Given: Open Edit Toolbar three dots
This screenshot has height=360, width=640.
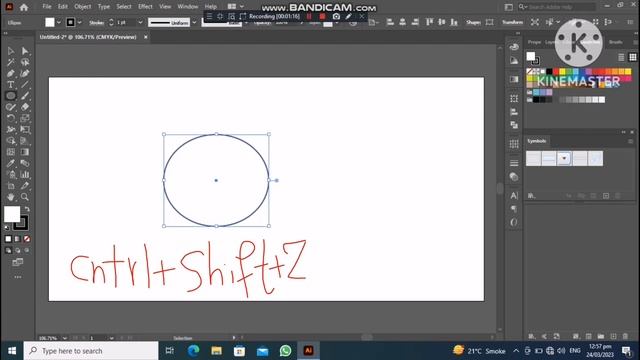Looking at the screenshot, I should [18, 277].
